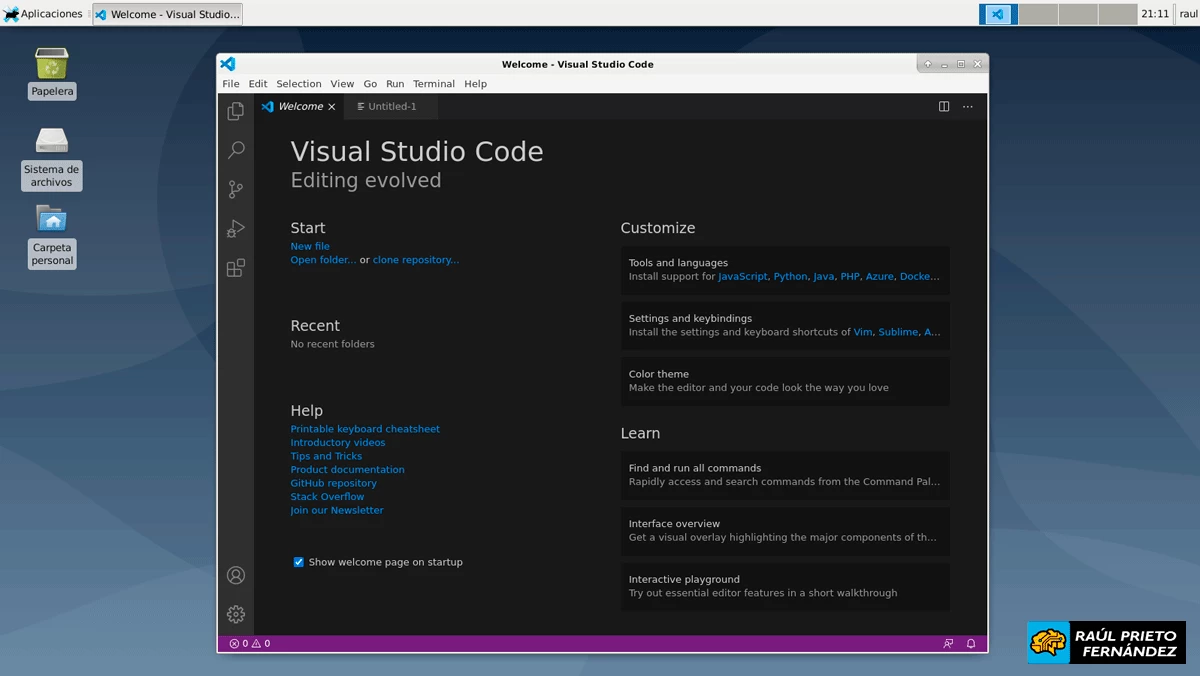
Task: Open the Source Control icon
Action: 235,188
